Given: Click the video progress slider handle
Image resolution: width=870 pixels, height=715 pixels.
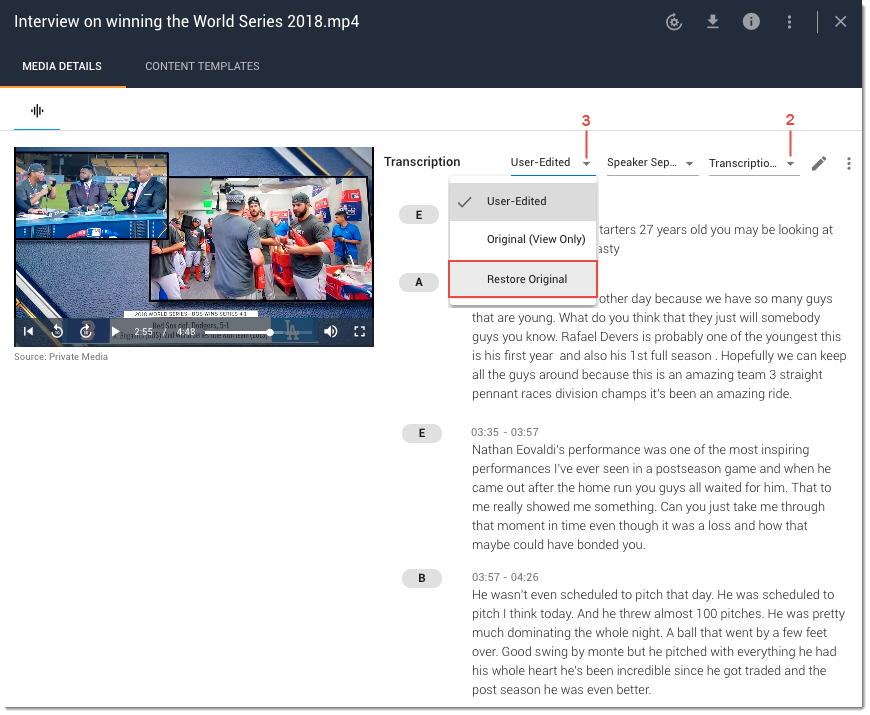Looking at the screenshot, I should click(x=270, y=332).
